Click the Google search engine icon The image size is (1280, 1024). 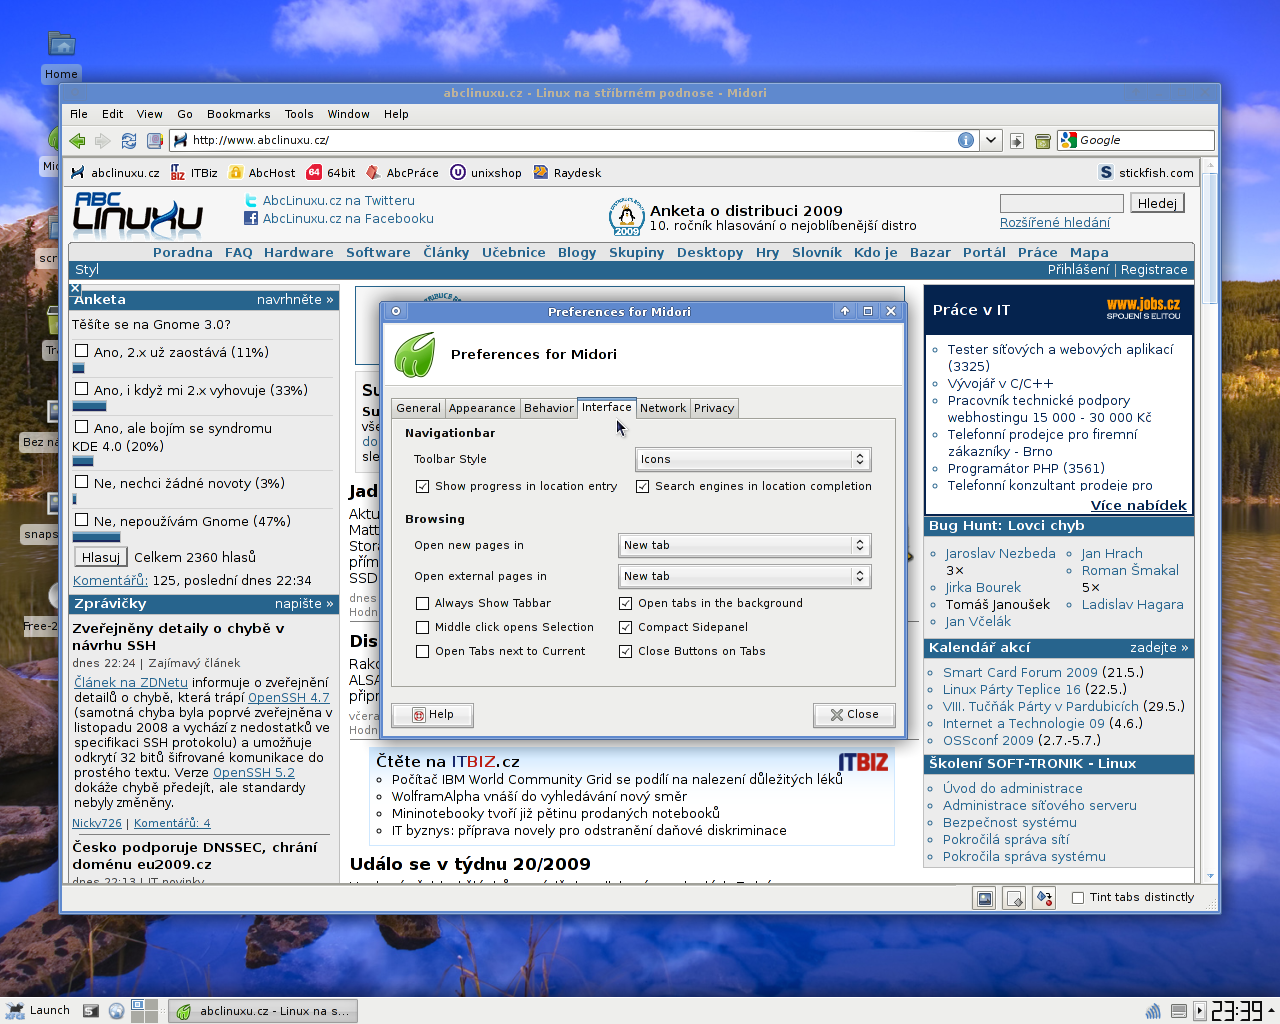pyautogui.click(x=1069, y=140)
